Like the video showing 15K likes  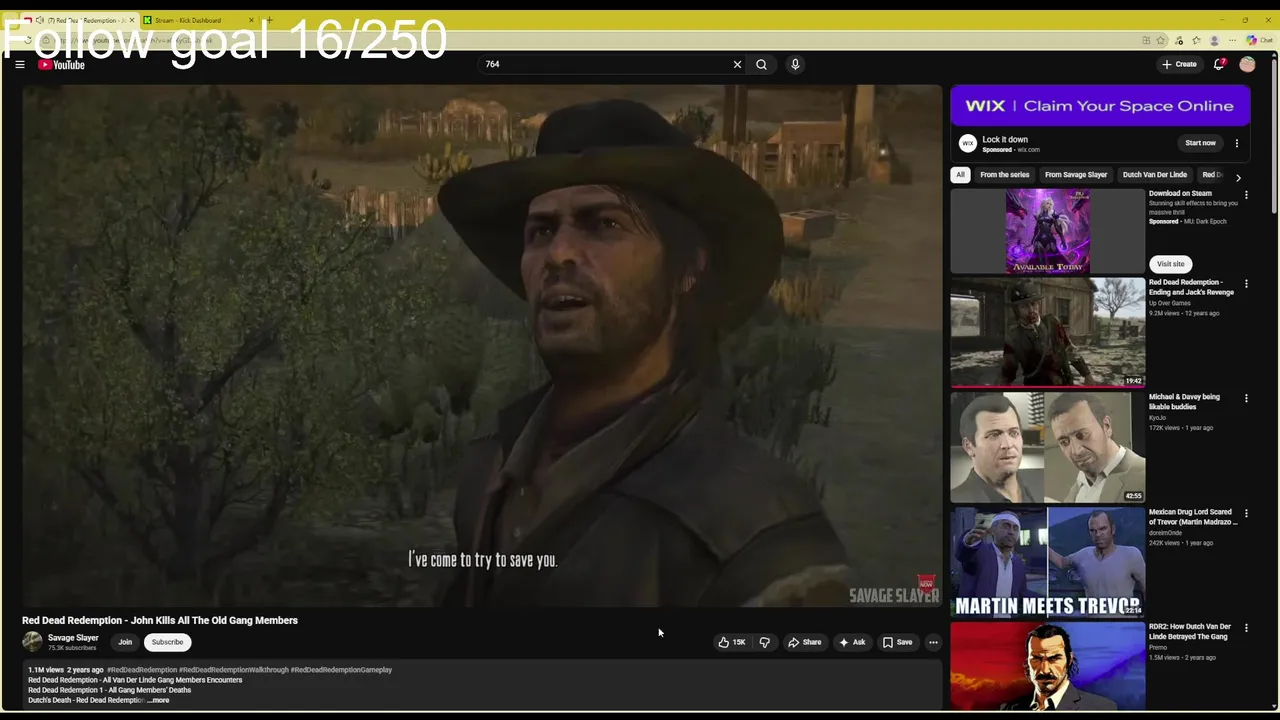pos(732,642)
